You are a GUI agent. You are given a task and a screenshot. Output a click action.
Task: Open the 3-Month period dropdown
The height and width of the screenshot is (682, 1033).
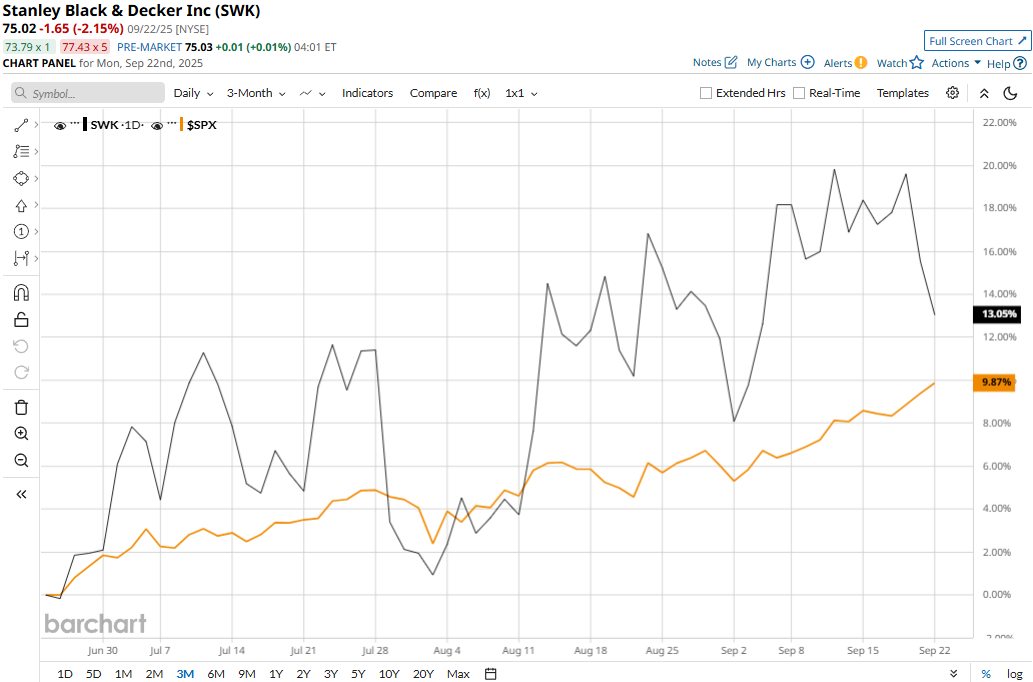coord(256,93)
